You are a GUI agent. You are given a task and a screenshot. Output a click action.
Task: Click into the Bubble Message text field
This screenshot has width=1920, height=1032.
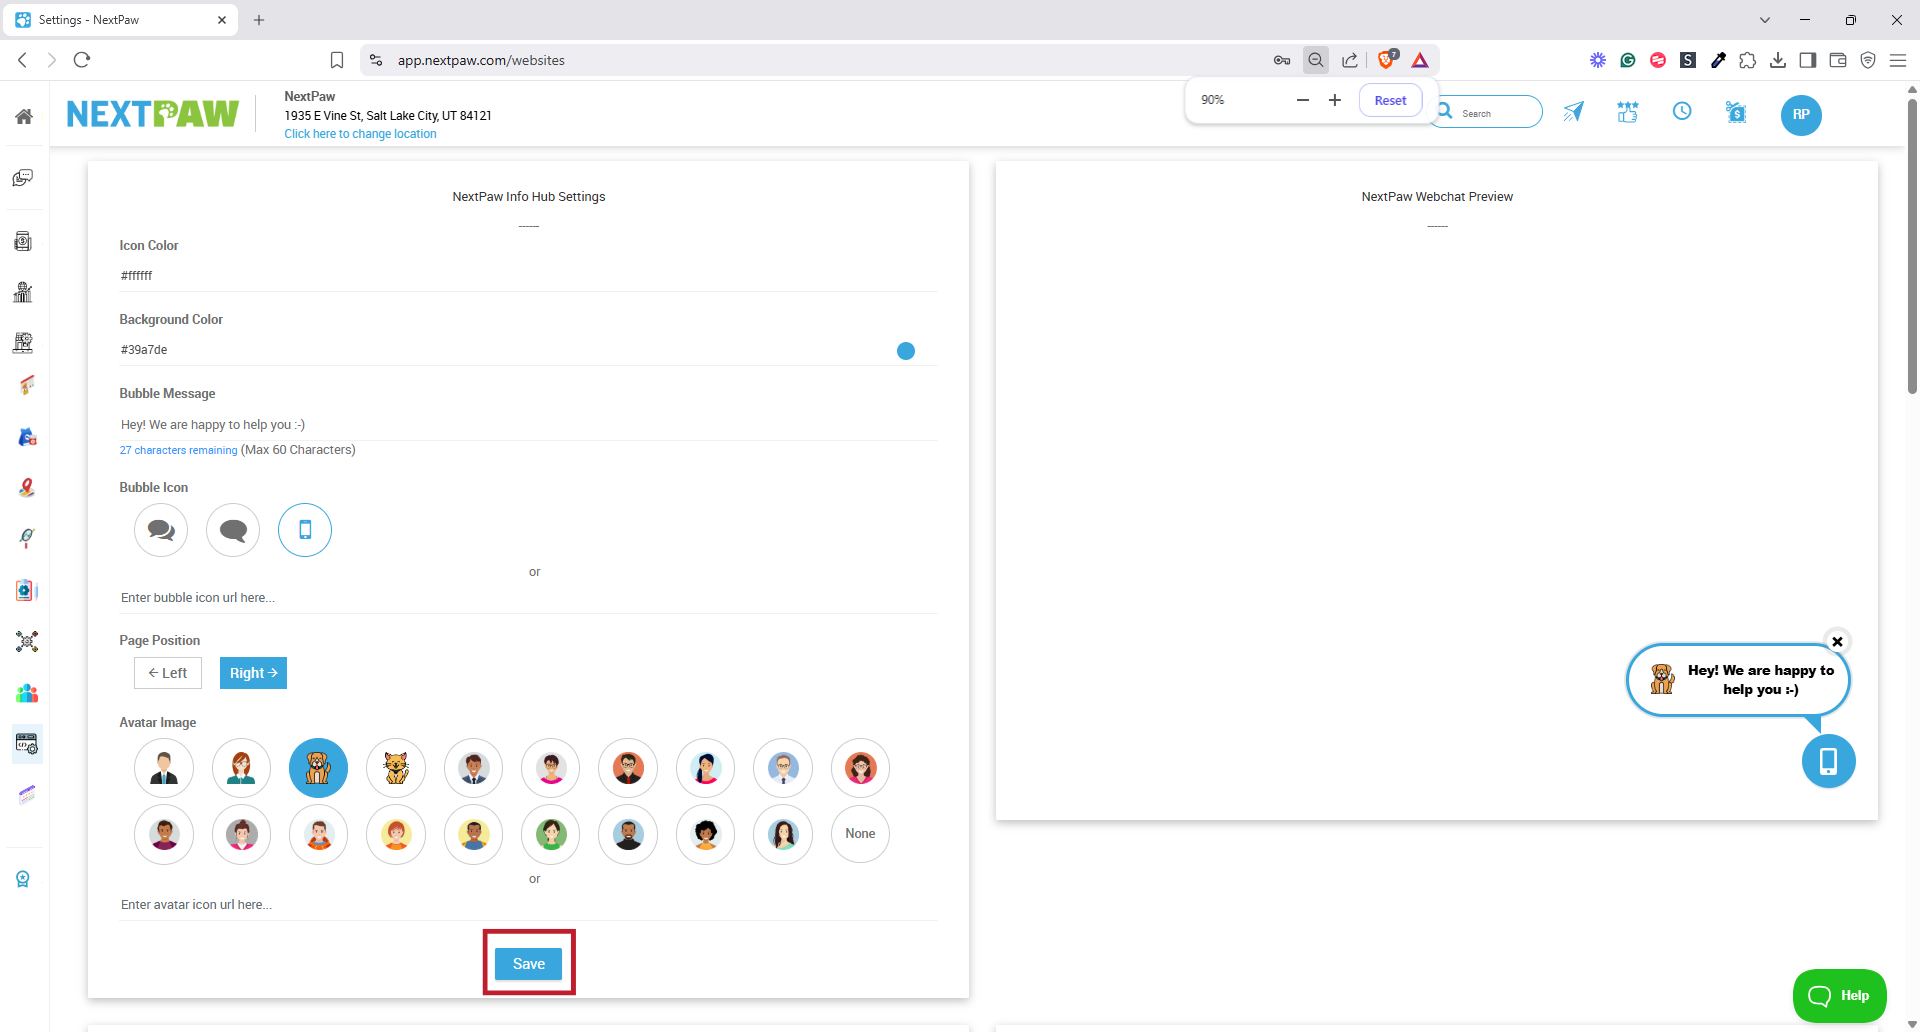pos(528,425)
